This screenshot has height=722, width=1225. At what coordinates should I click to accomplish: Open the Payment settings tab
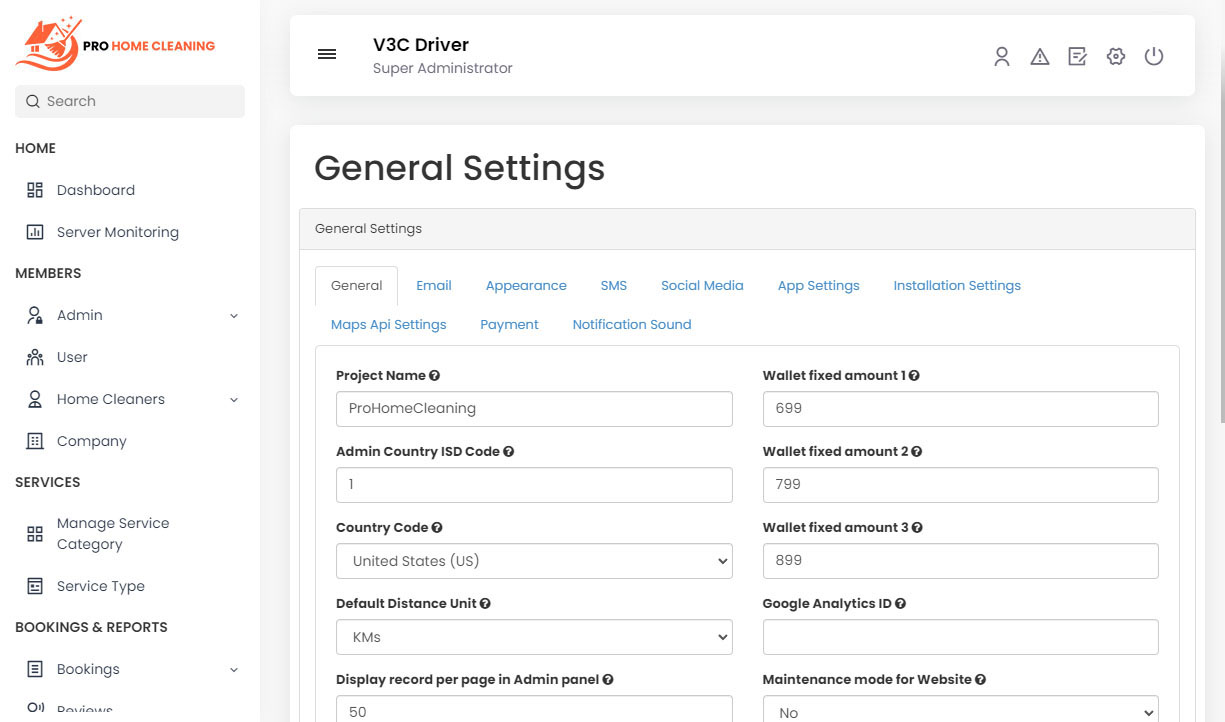[x=509, y=324]
